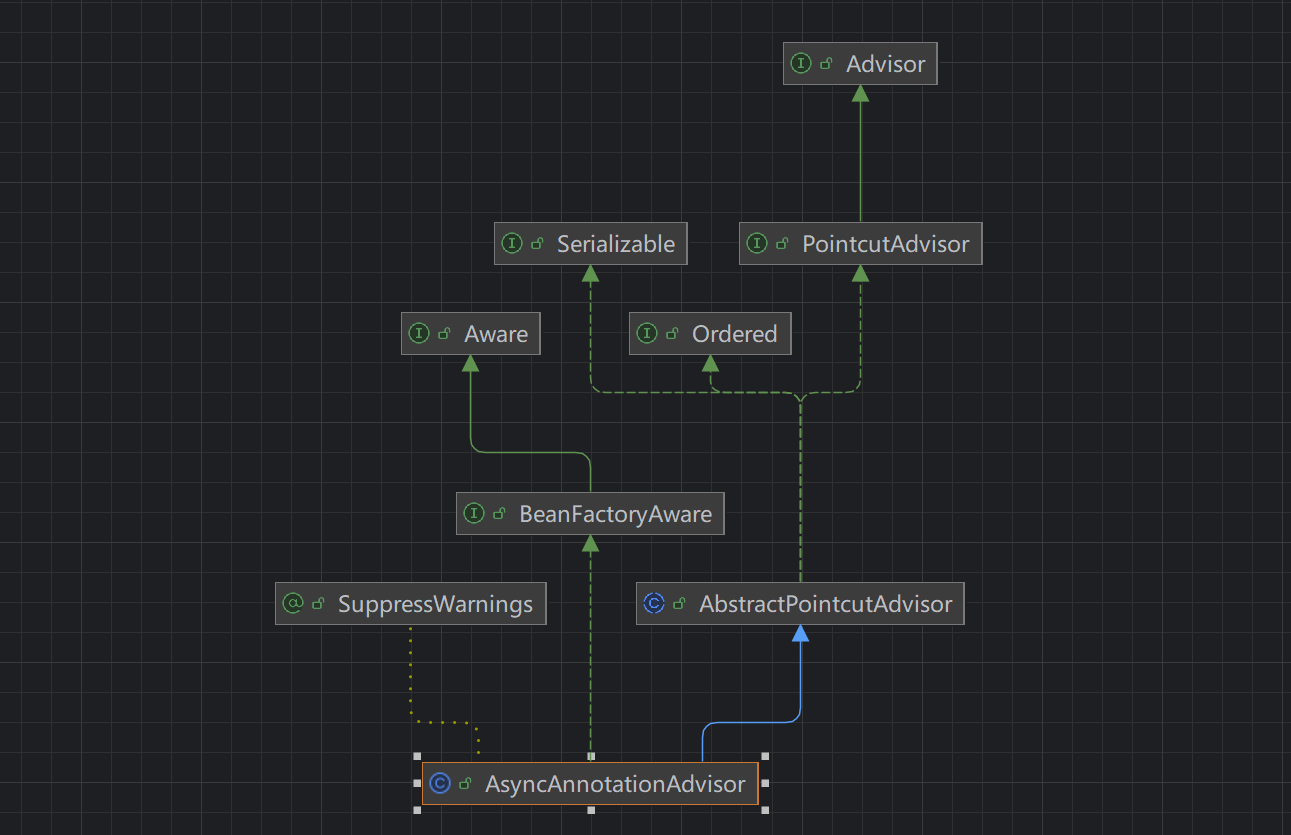Click the class icon on AsyncAnnotationAdvisor node
The width and height of the screenshot is (1291, 835).
tap(439, 784)
